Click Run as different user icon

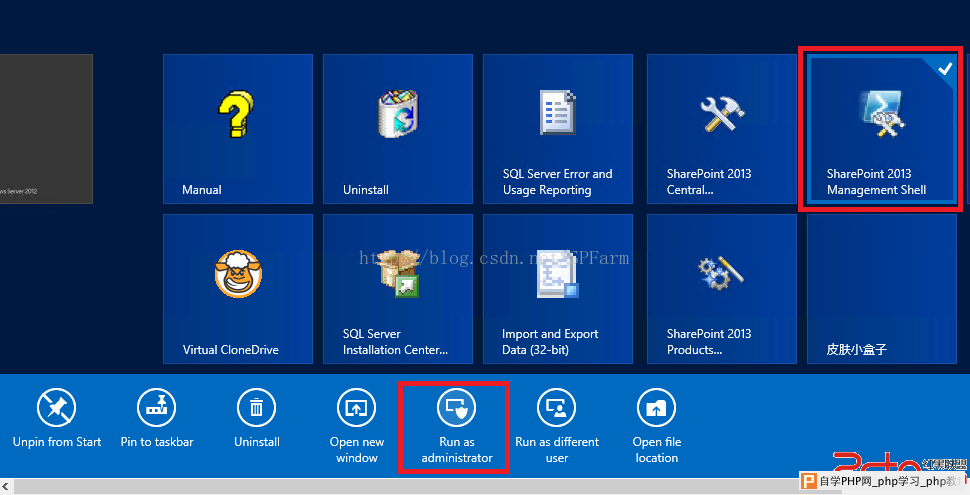[x=557, y=408]
